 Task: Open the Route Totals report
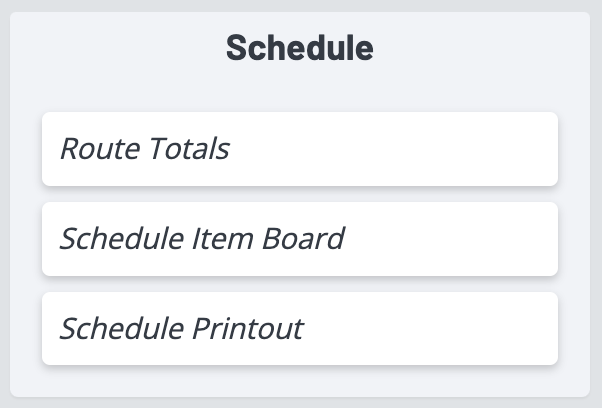(x=299, y=149)
